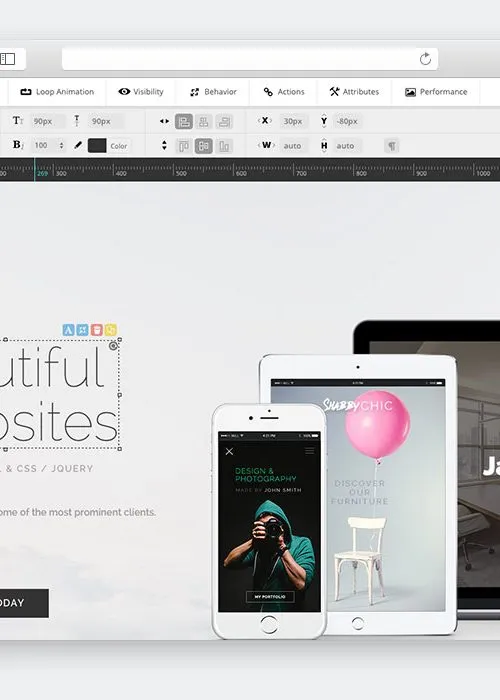Viewport: 500px width, 700px height.
Task: Switch to the Visibility tab
Action: tap(141, 92)
